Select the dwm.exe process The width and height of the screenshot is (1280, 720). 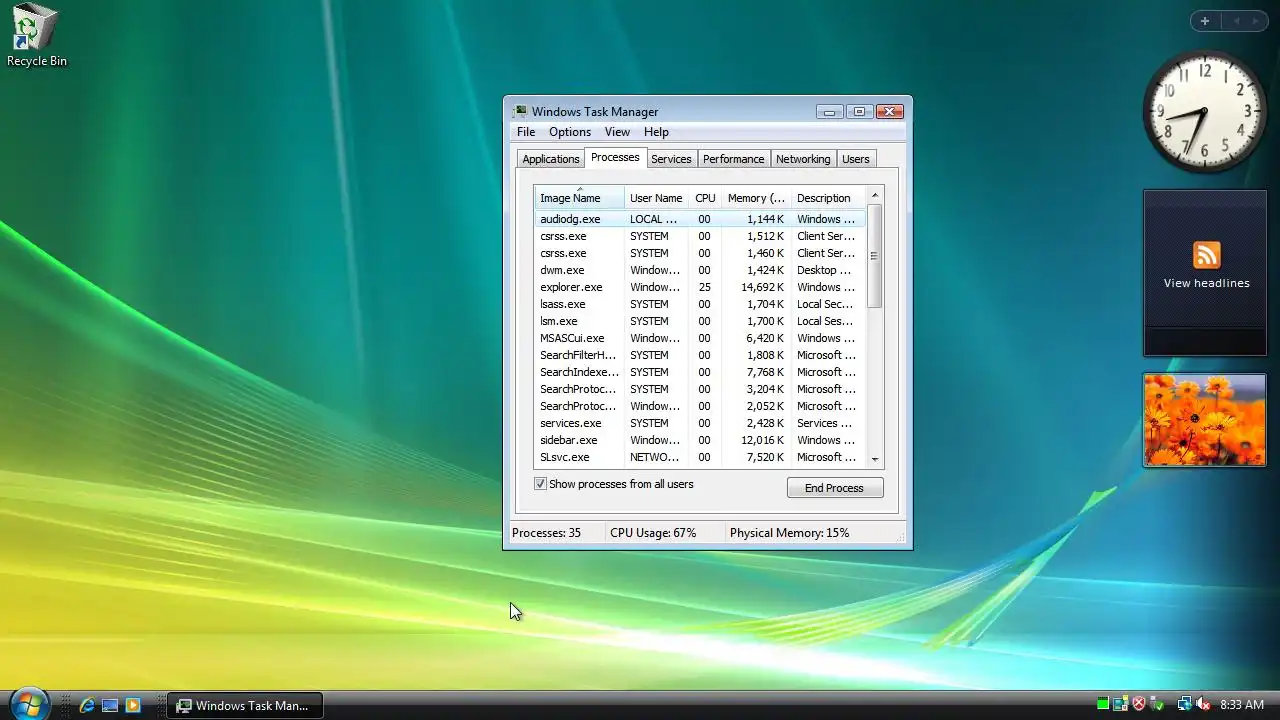[700, 270]
